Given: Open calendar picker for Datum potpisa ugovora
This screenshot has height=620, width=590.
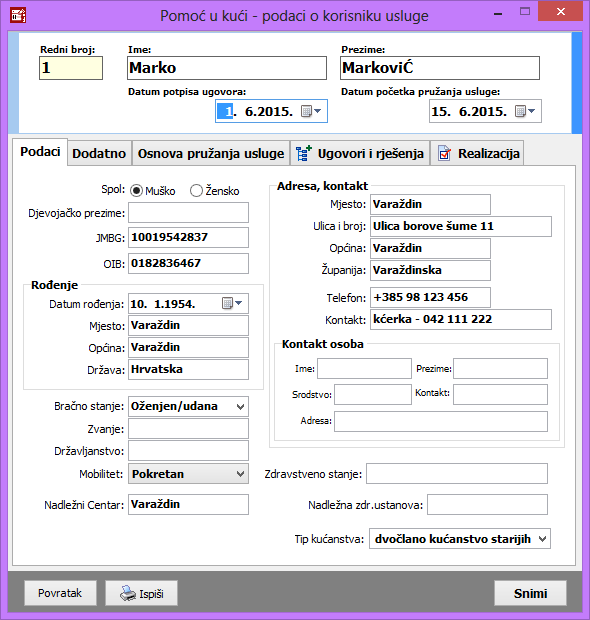Looking at the screenshot, I should pos(311,112).
